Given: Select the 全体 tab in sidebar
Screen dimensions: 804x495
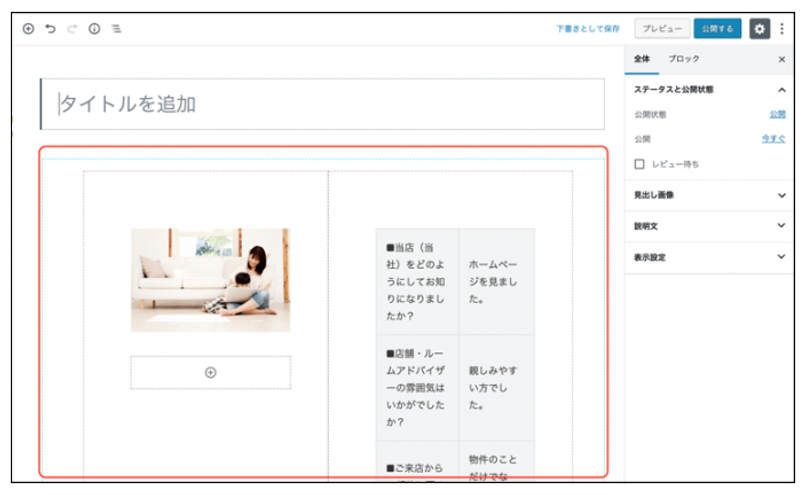Looking at the screenshot, I should click(x=642, y=60).
